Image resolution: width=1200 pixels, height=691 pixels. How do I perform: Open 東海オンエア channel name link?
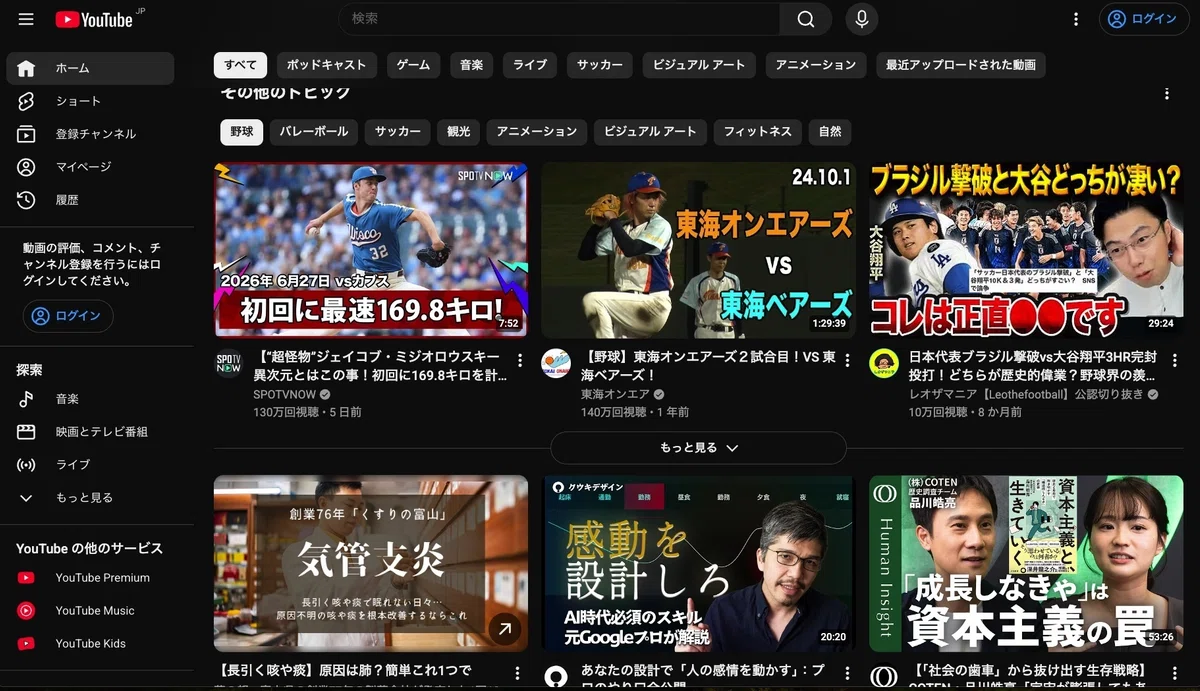(x=615, y=395)
